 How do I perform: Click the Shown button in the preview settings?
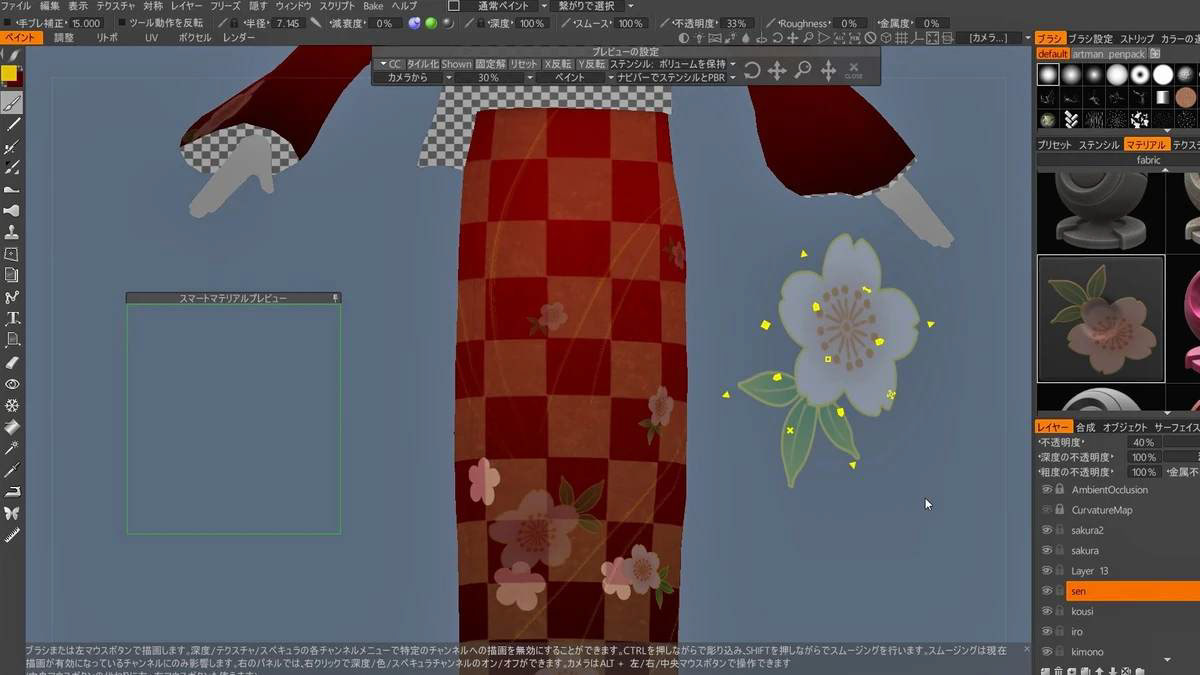[x=456, y=64]
